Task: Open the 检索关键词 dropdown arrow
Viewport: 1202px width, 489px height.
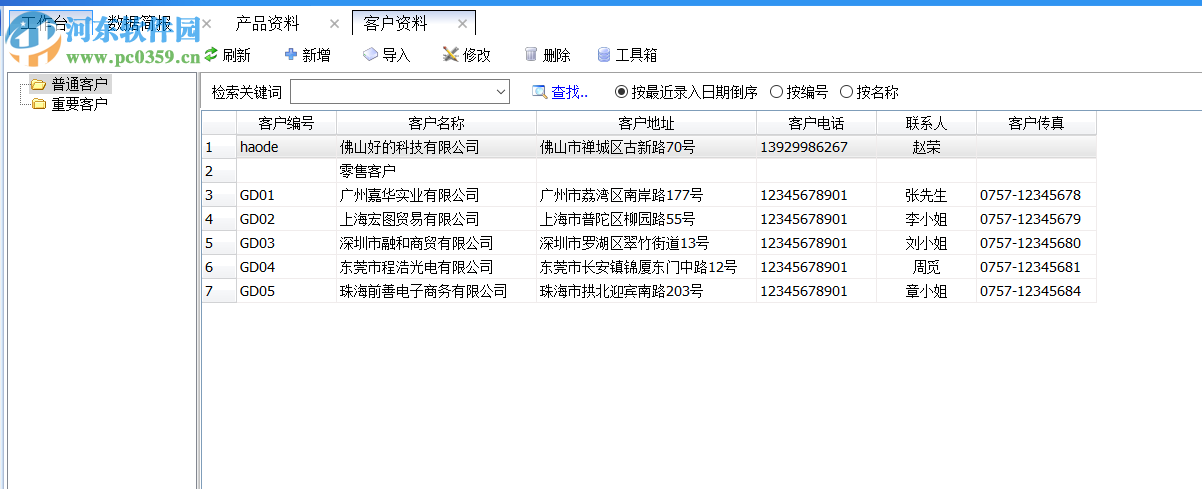Action: [501, 92]
